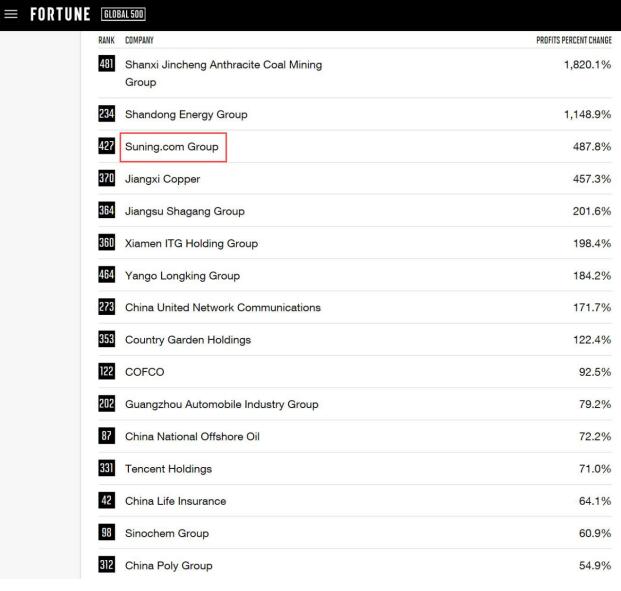Open China Life Insurance link
This screenshot has height=591, width=621.
pyautogui.click(x=175, y=501)
